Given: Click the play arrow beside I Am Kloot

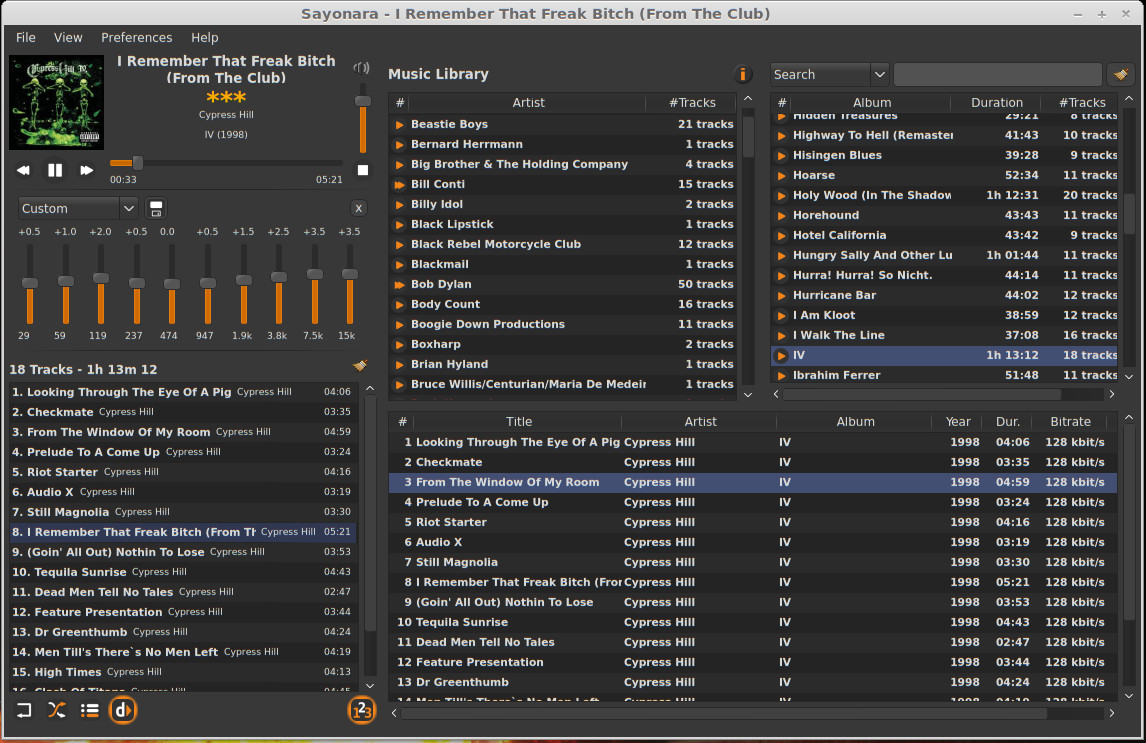Looking at the screenshot, I should coord(781,316).
